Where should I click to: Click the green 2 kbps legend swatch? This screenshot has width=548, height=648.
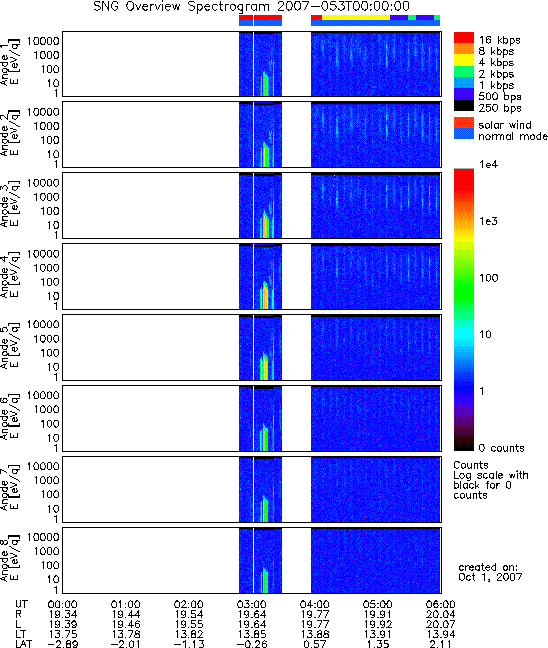tap(464, 71)
